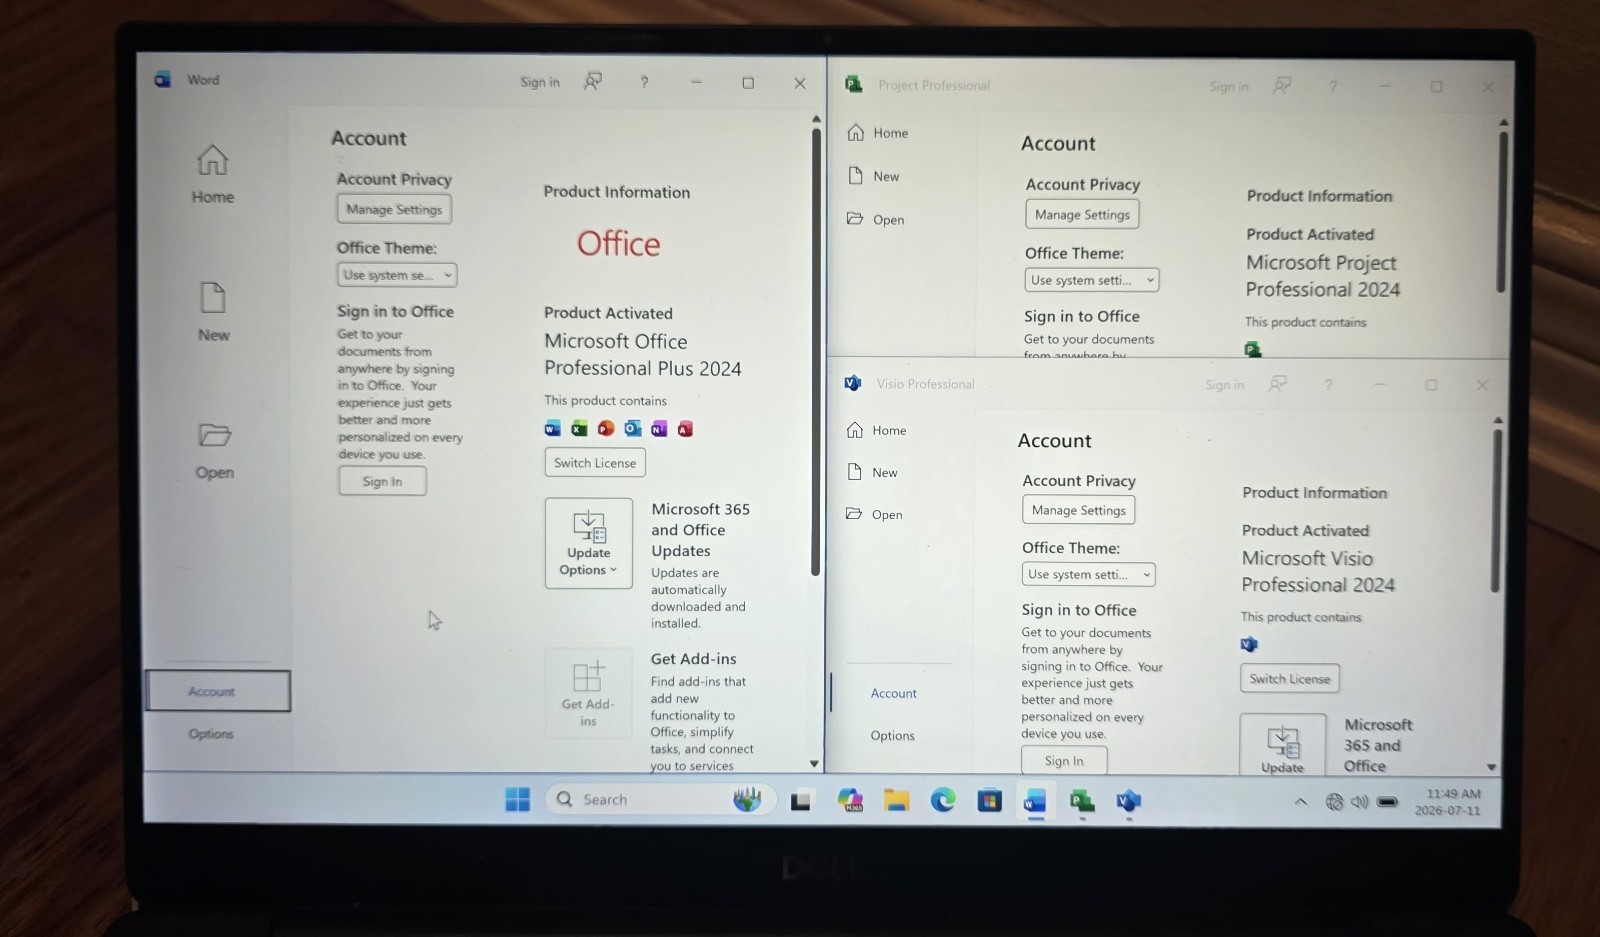Click Switch License in Visio Professional

click(x=1290, y=678)
